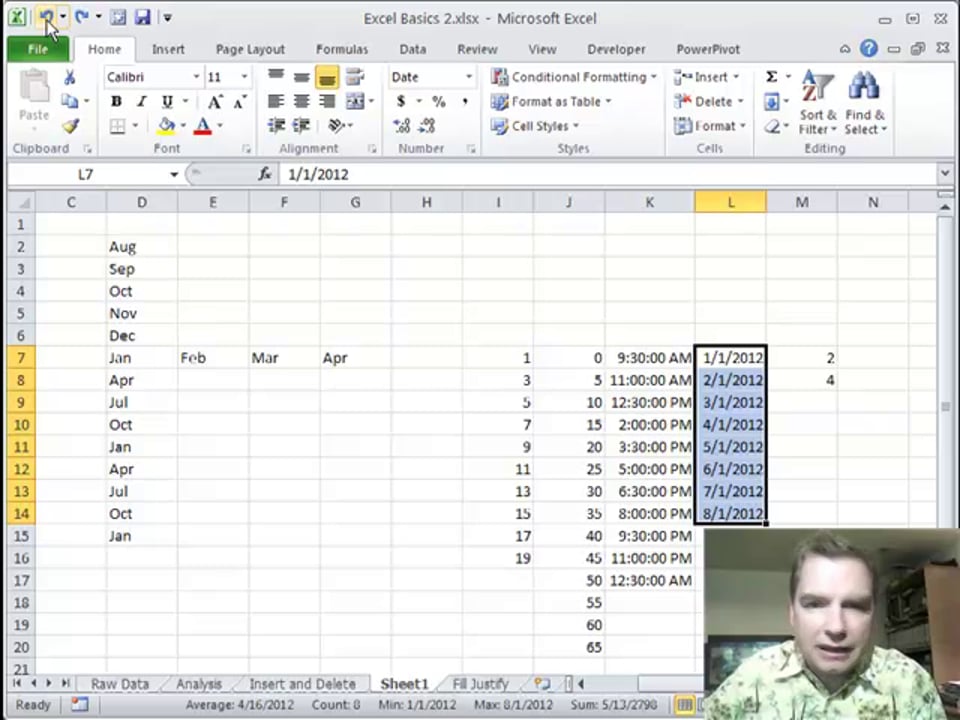
Task: Click Insert Function fx button
Action: [264, 174]
